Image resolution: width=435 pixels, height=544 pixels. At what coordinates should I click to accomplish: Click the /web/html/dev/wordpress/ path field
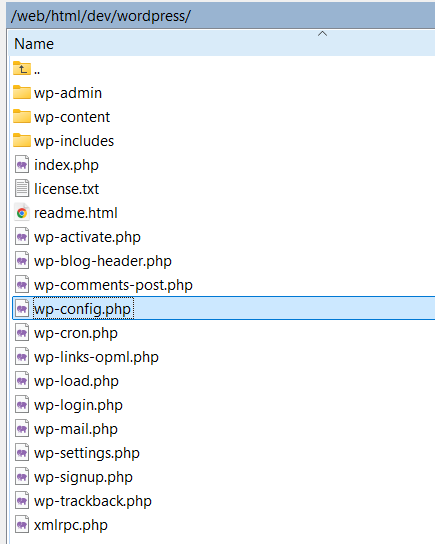pos(221,16)
